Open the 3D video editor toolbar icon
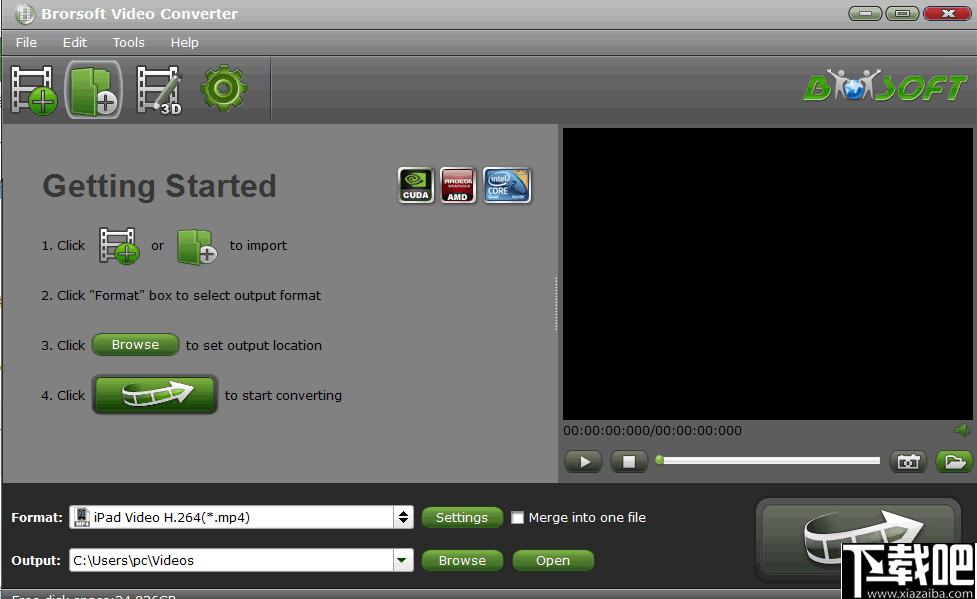 pyautogui.click(x=159, y=90)
